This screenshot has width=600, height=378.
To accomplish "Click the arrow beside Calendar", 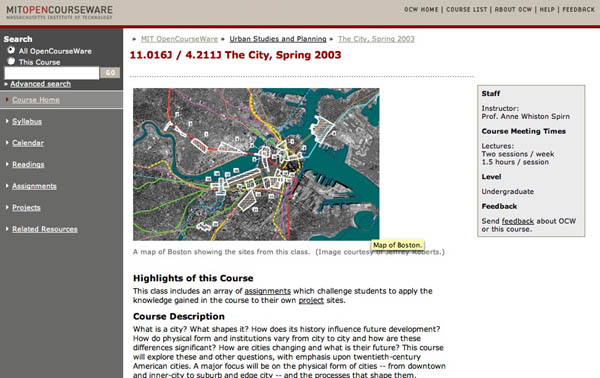I will pyautogui.click(x=7, y=142).
